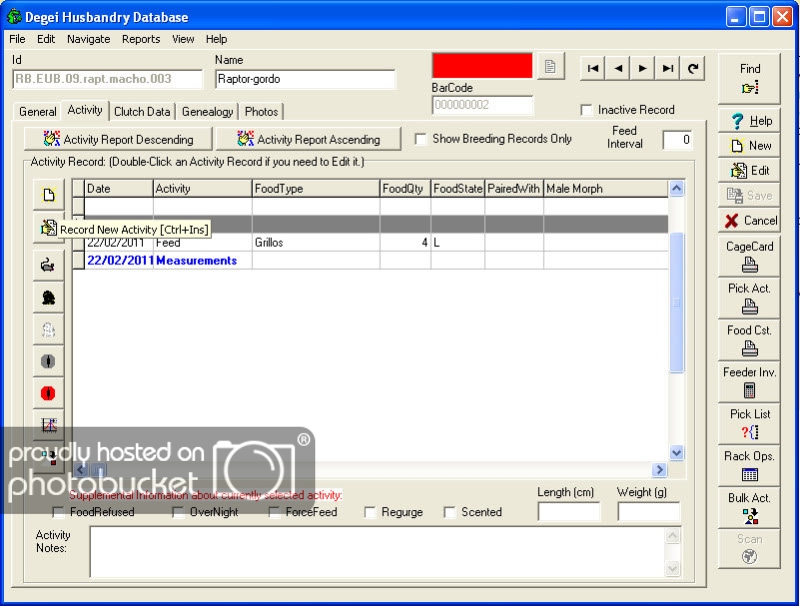This screenshot has width=800, height=606.
Task: Click the document icon beside the red box
Action: click(x=550, y=66)
